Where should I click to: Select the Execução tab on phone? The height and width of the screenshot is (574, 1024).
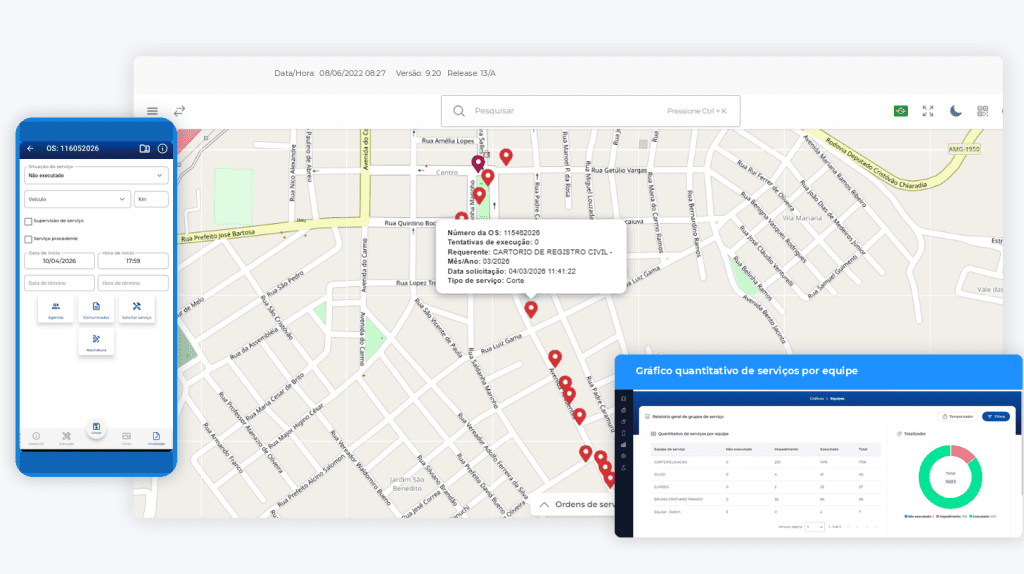pyautogui.click(x=66, y=438)
